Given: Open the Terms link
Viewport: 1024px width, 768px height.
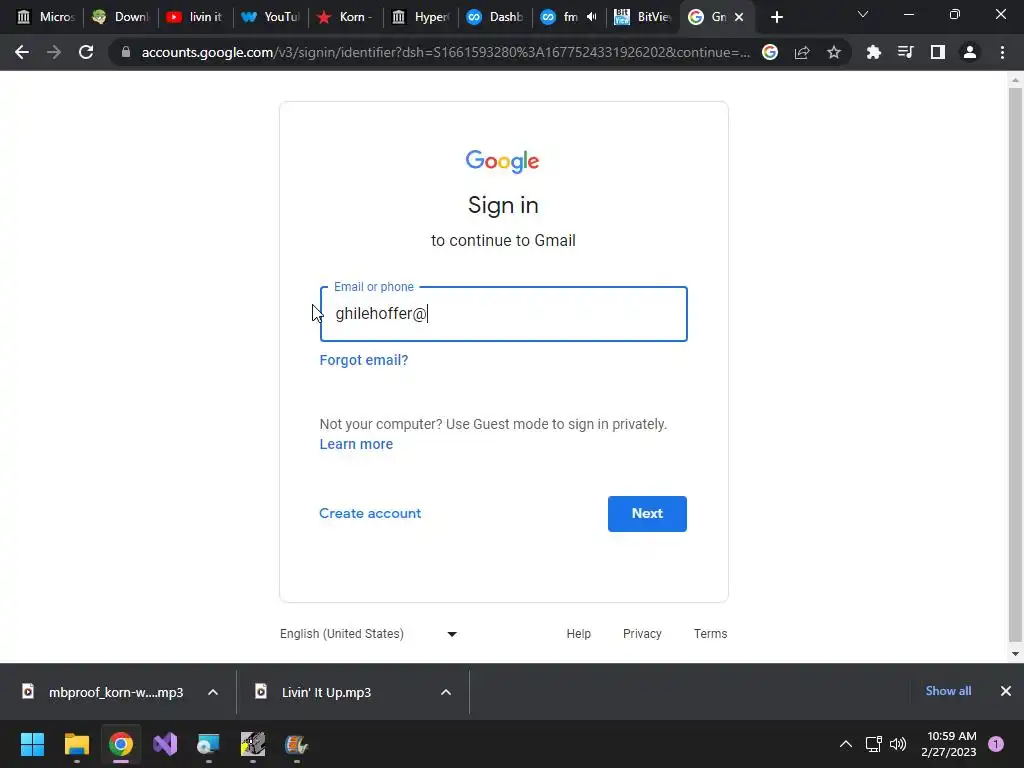Looking at the screenshot, I should [x=711, y=633].
